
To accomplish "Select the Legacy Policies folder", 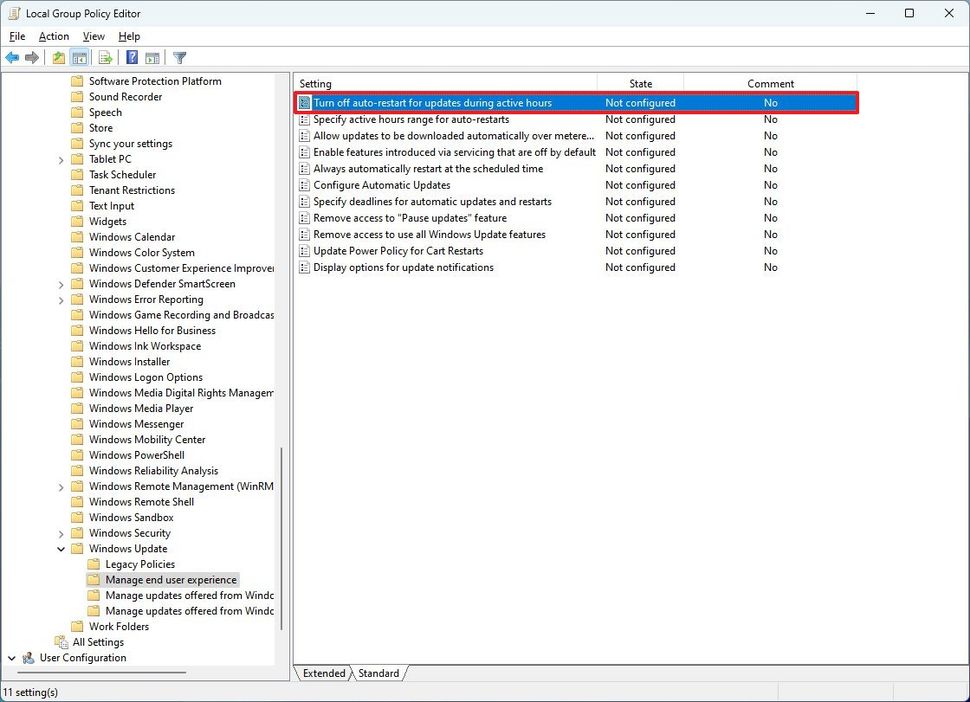I will coord(142,564).
